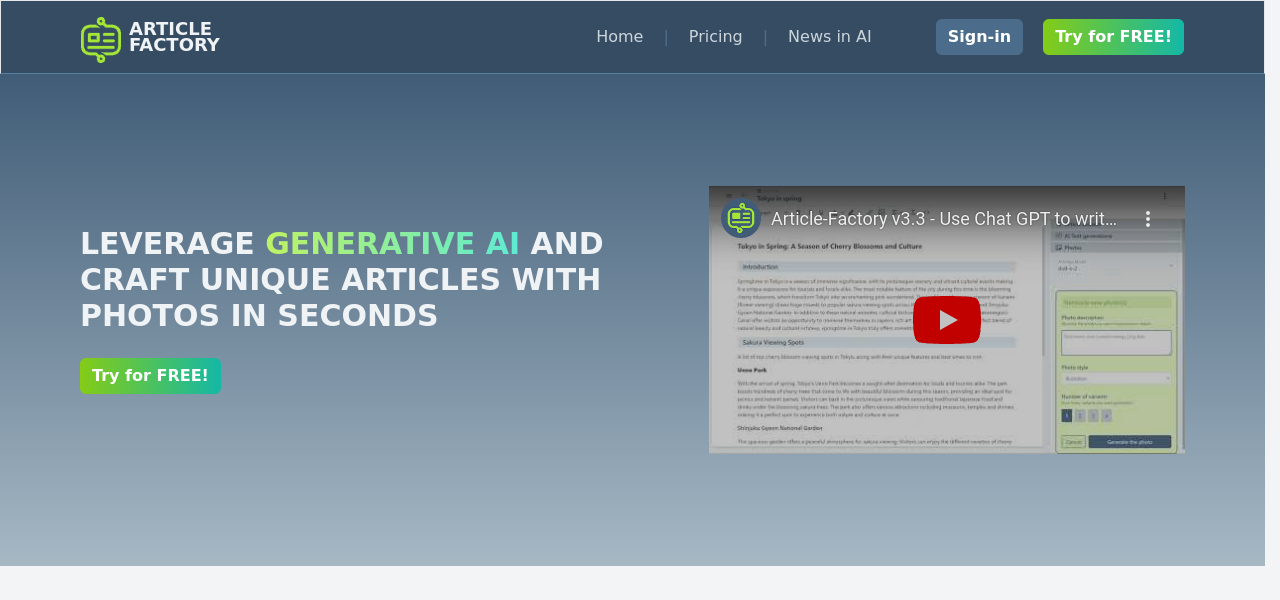Open the Article-Factory v3.3 video title link
Viewport: 1280px width, 600px height.
[x=943, y=219]
